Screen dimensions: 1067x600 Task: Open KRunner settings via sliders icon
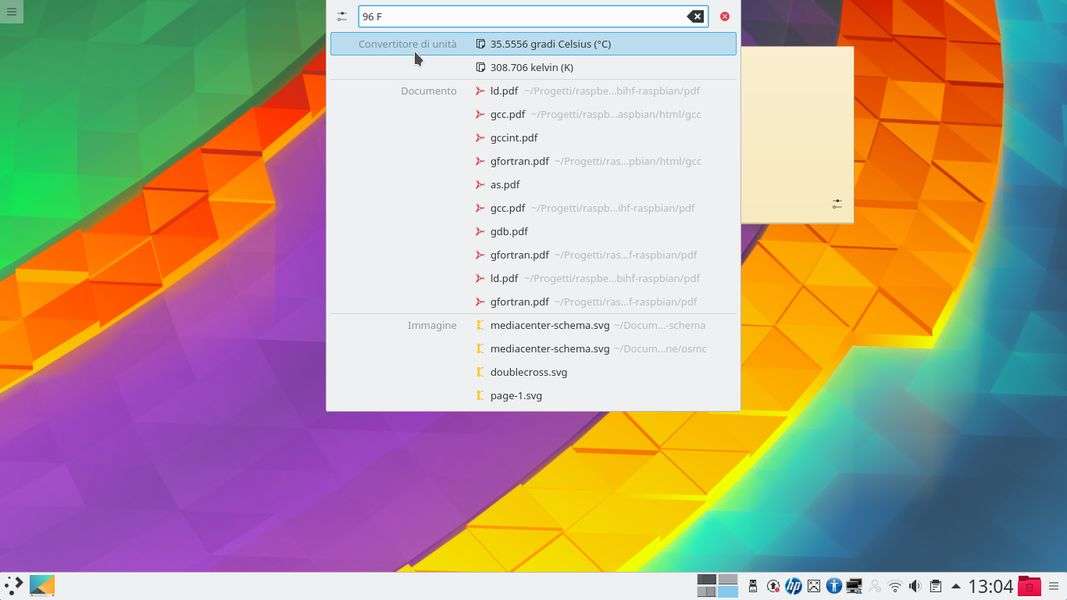342,17
